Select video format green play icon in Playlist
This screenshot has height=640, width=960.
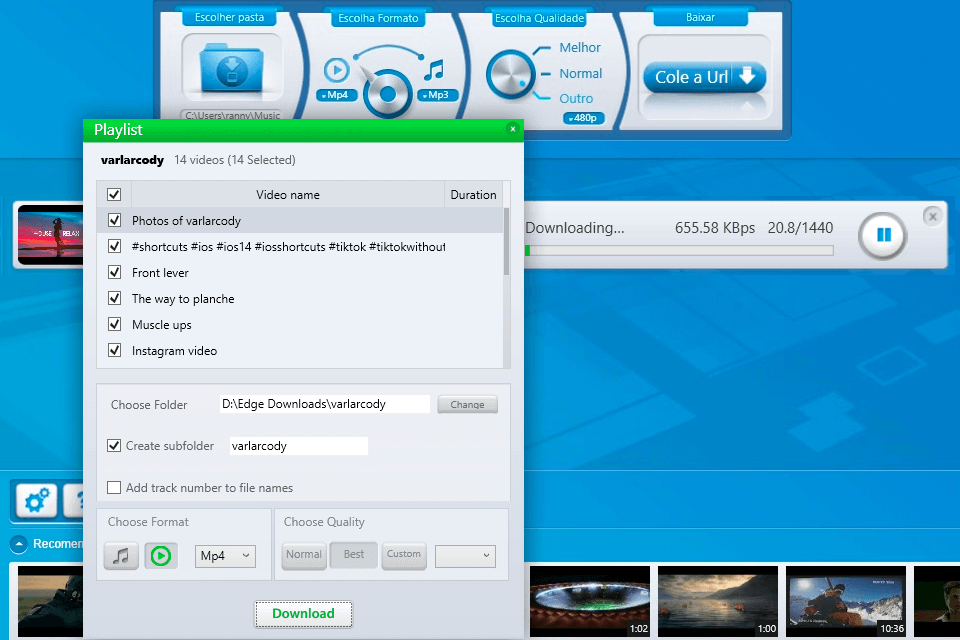click(161, 556)
